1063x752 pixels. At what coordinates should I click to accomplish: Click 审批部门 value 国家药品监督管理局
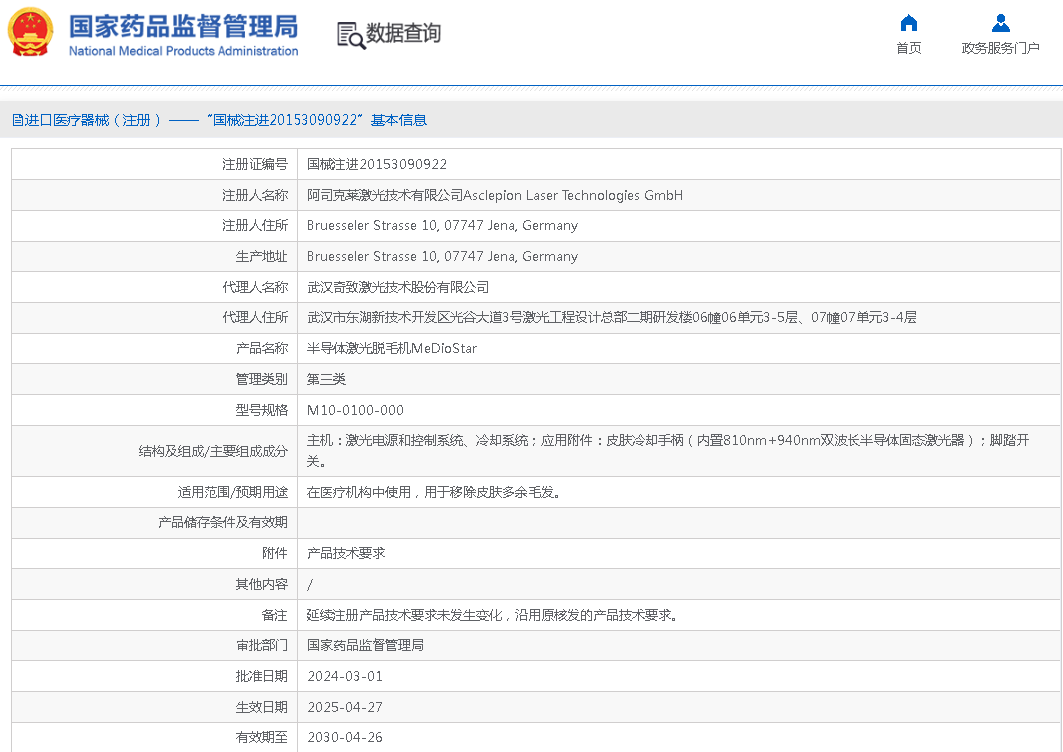point(365,645)
